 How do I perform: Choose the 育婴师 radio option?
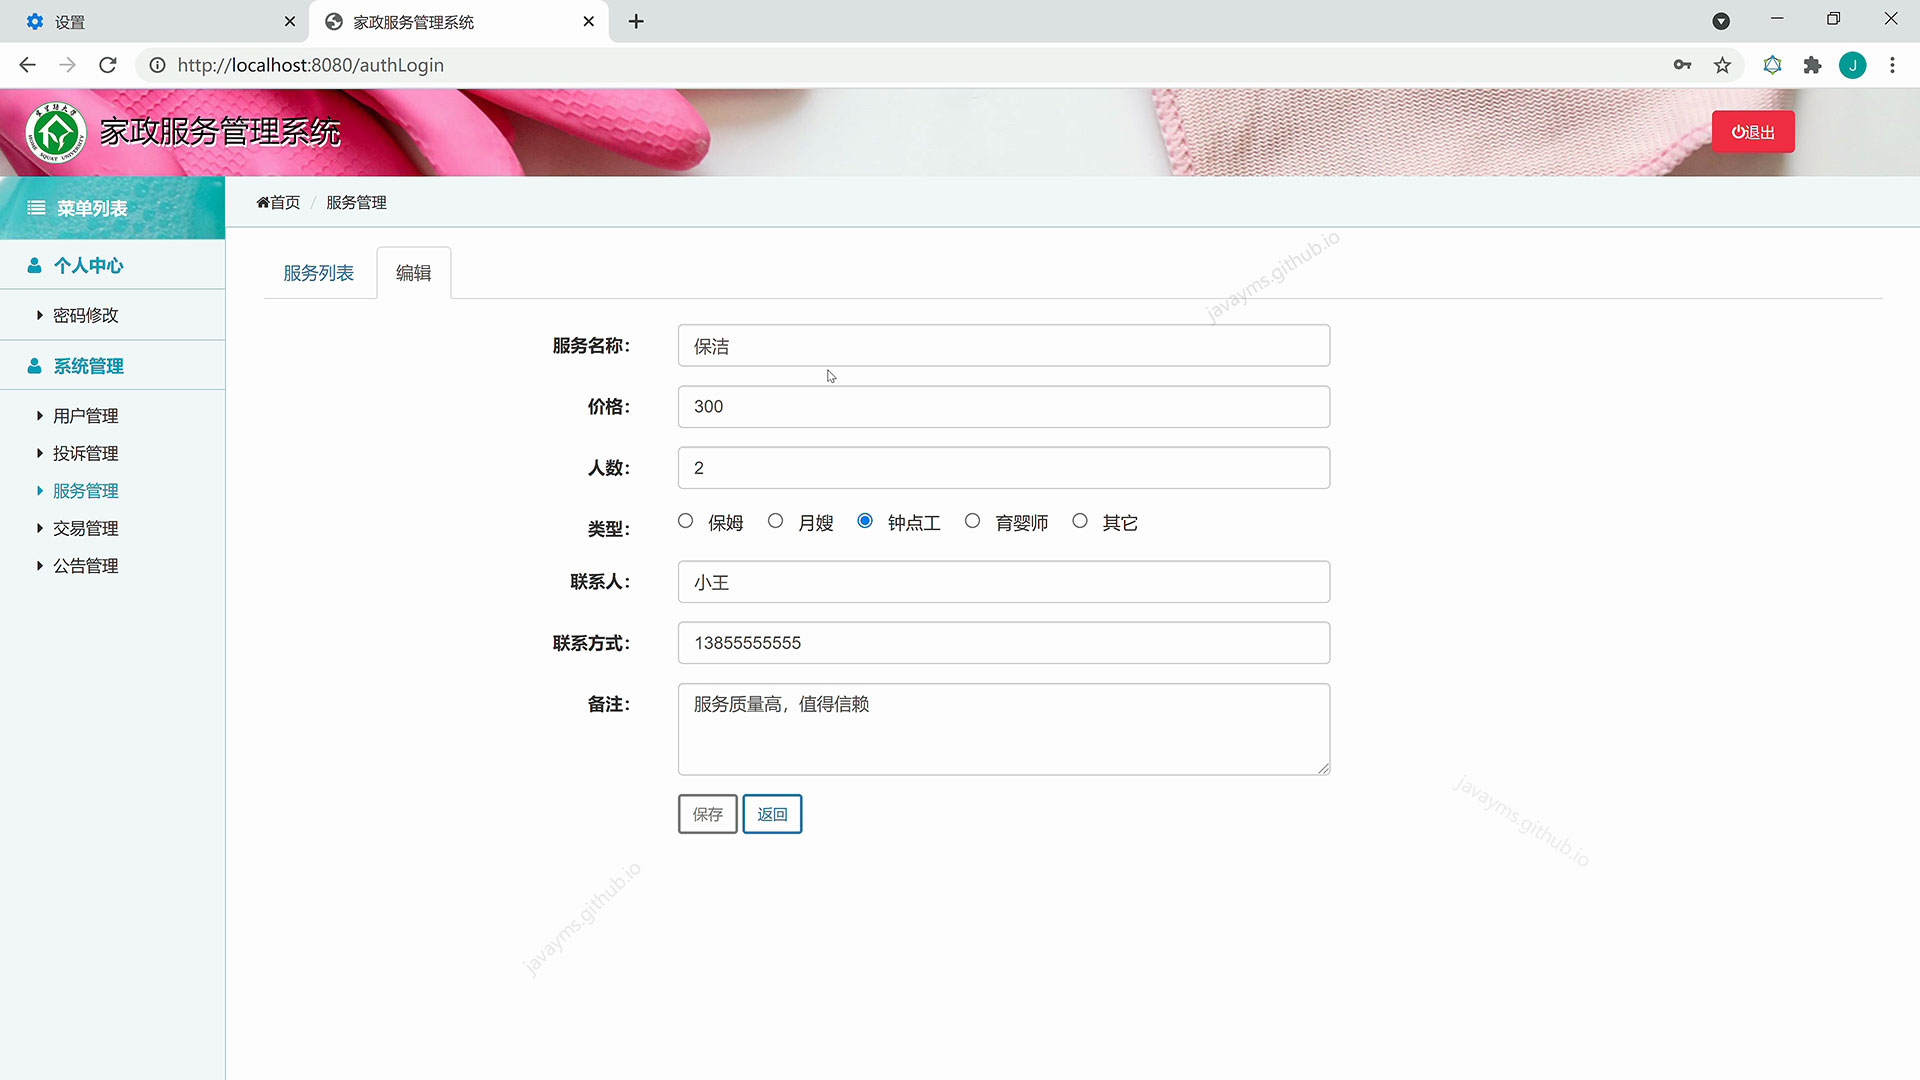point(972,521)
